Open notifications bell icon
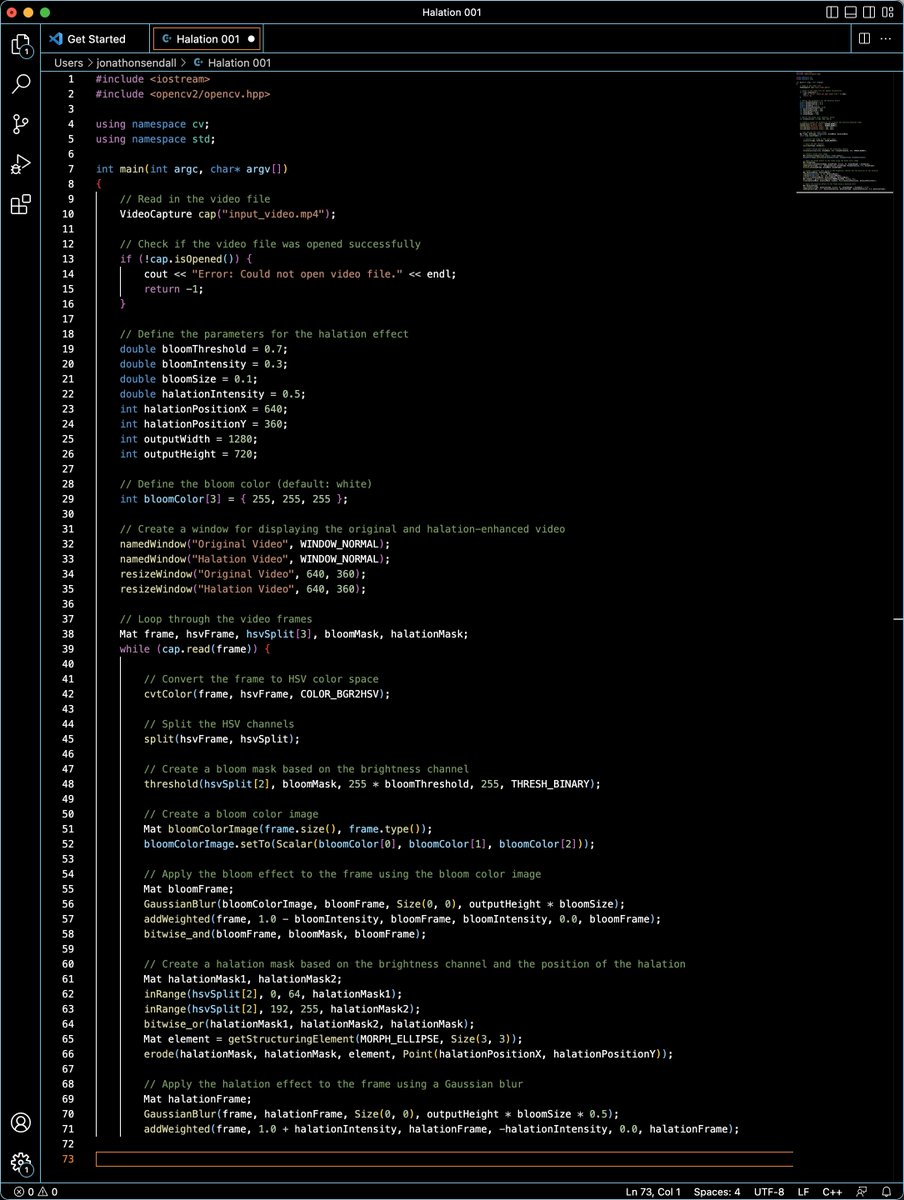Screen dimensions: 904x1200 (x=886, y=1191)
